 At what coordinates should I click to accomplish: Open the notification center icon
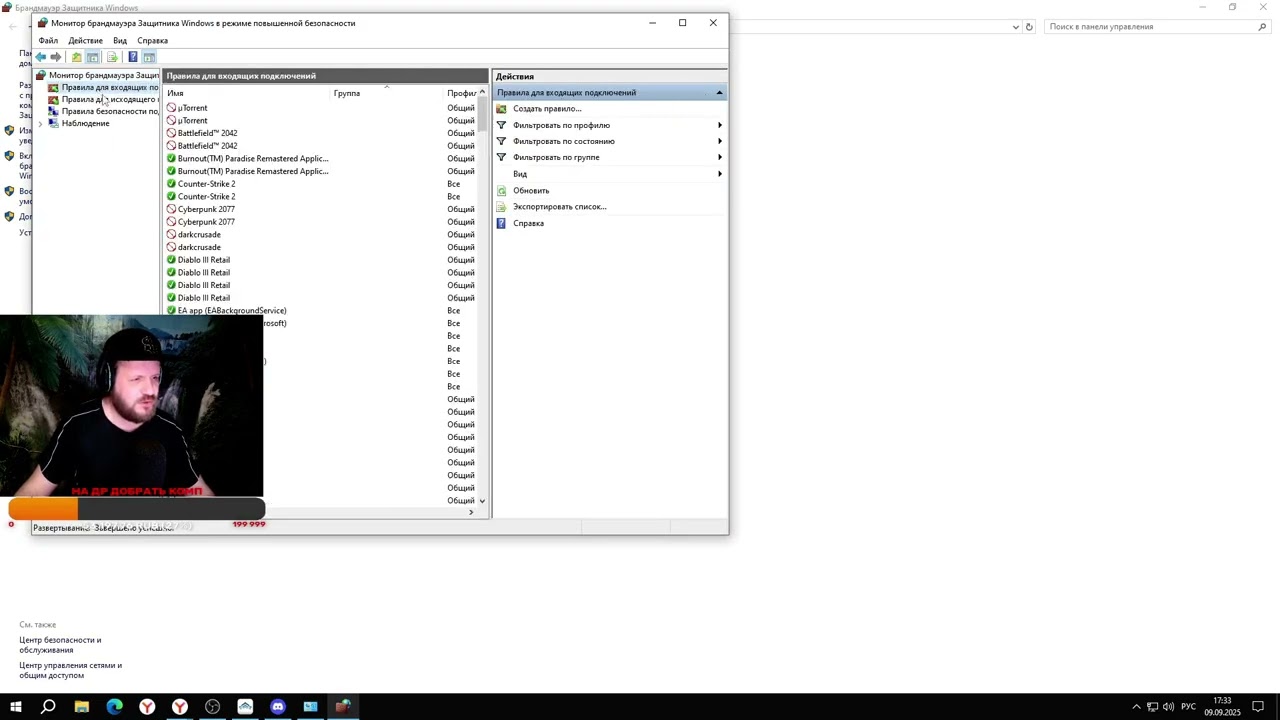[x=1258, y=707]
